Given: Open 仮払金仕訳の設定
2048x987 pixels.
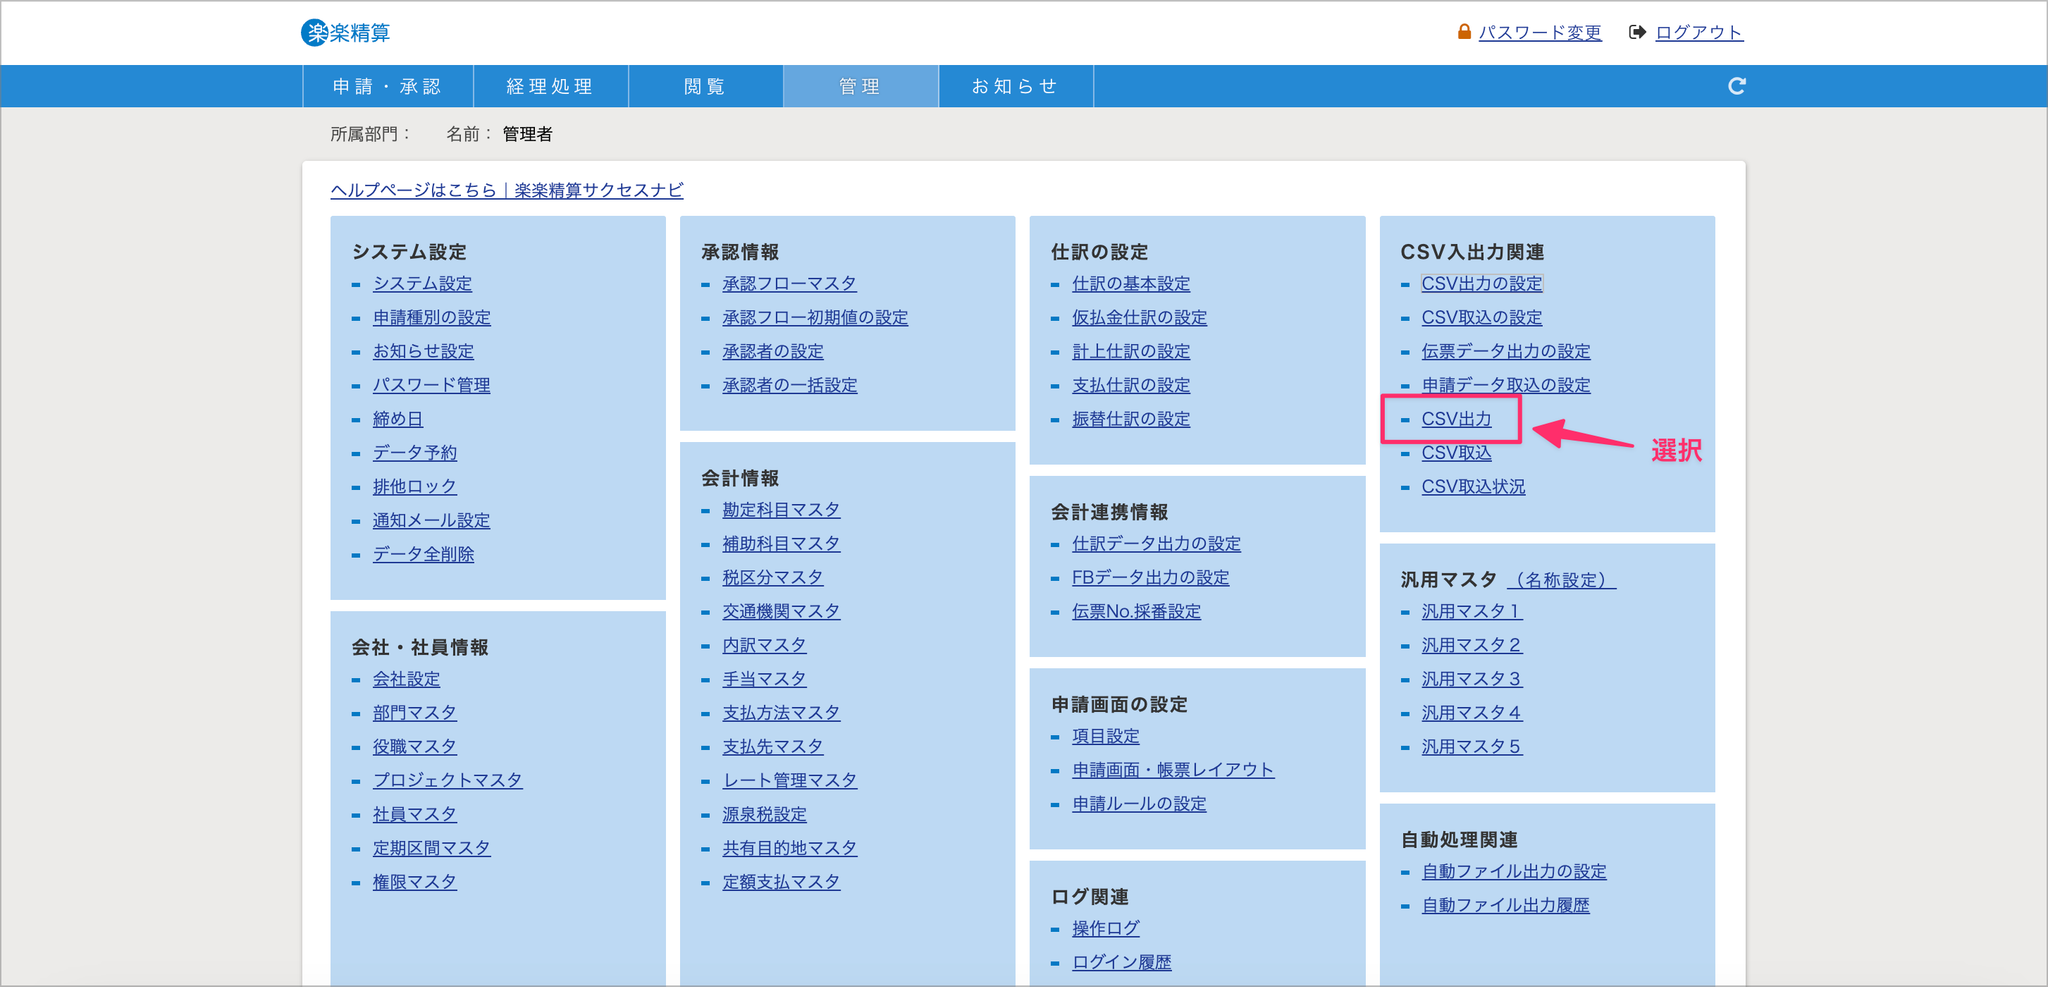Looking at the screenshot, I should [1139, 318].
